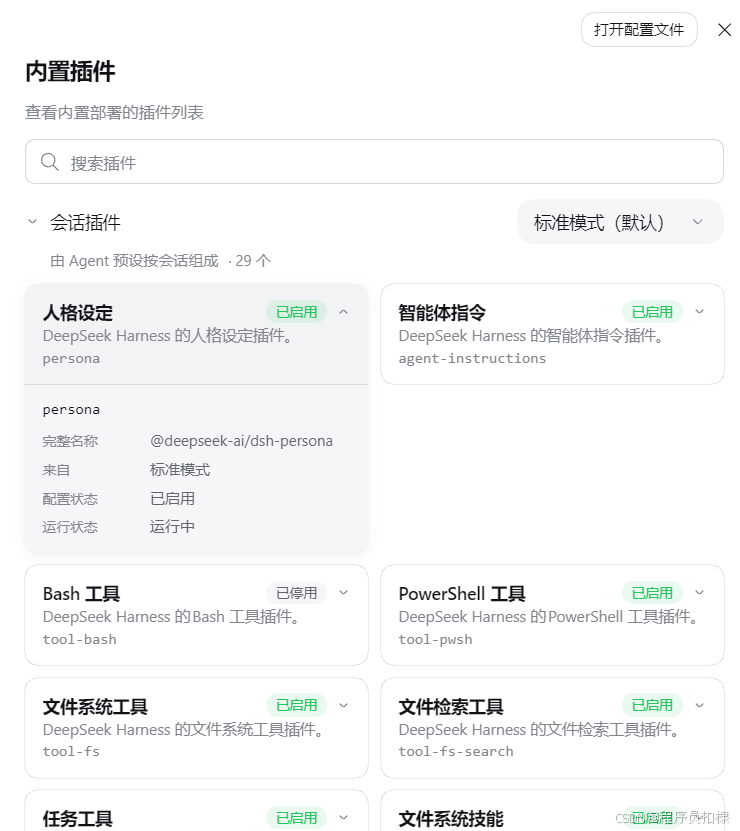Select the PowerShell 工具 plugin title
This screenshot has height=831, width=740.
pyautogui.click(x=462, y=594)
